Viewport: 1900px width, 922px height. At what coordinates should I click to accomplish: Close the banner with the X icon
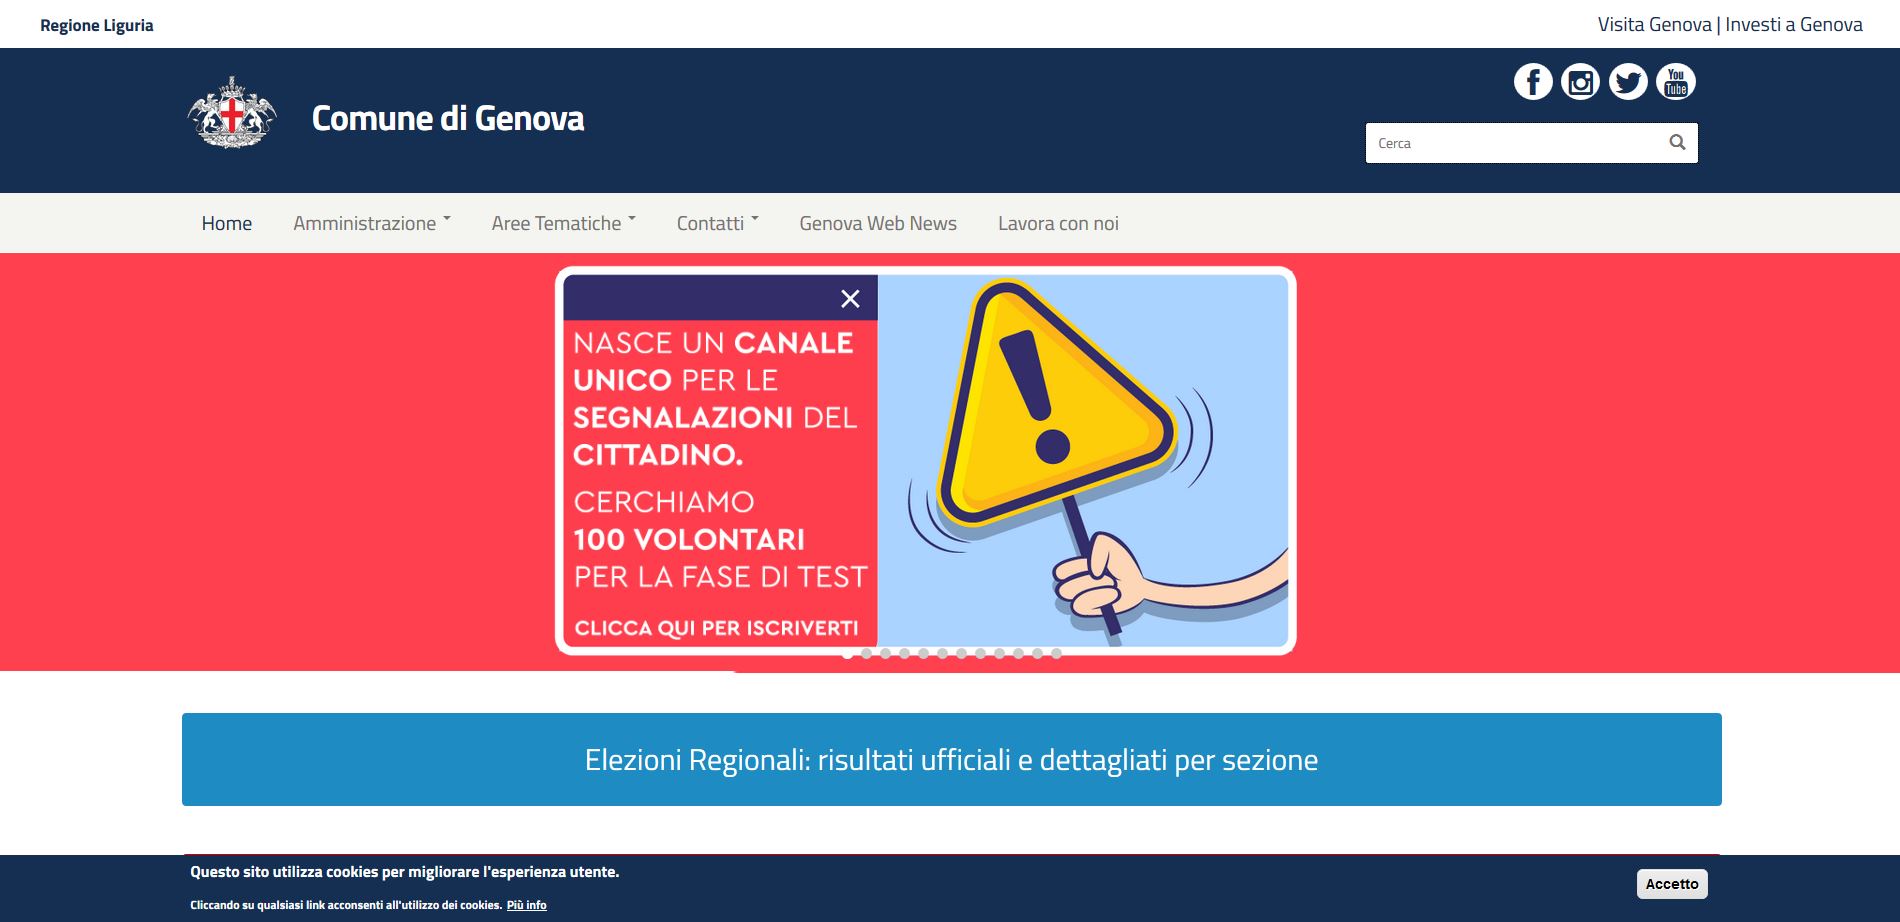pyautogui.click(x=850, y=299)
